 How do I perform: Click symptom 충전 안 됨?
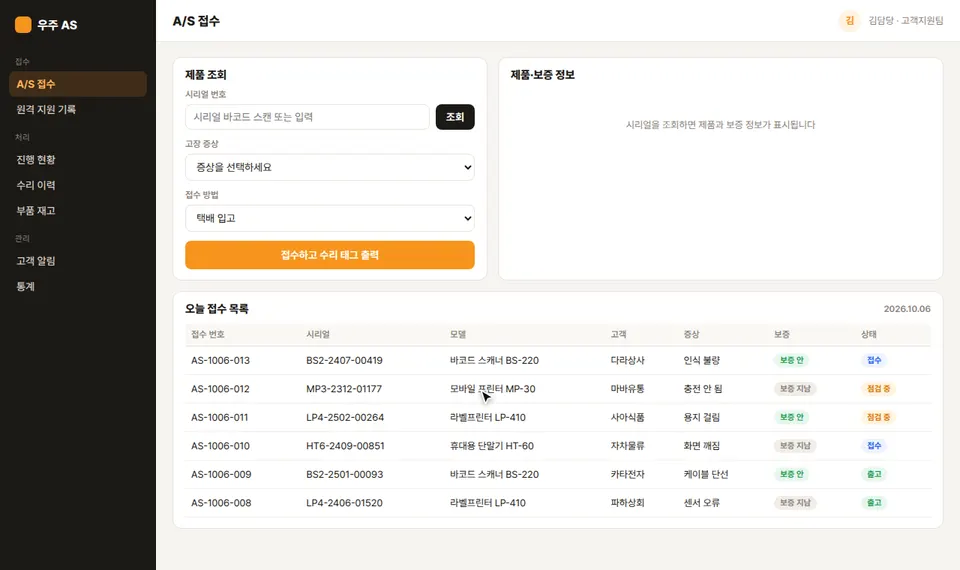click(x=703, y=389)
